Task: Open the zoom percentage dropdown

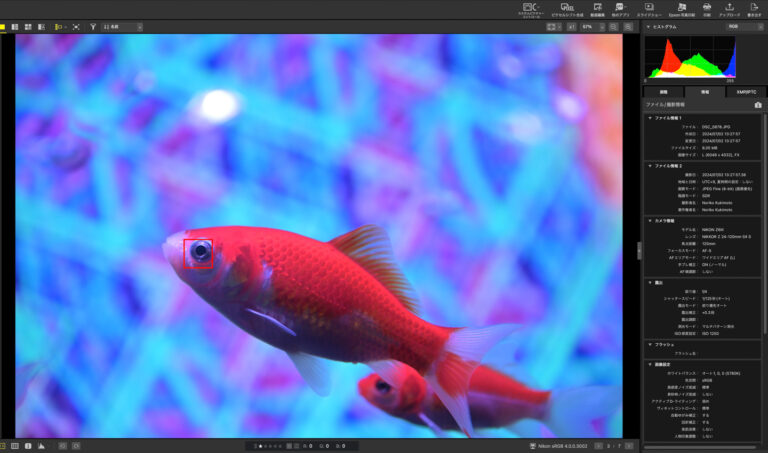Action: point(592,27)
